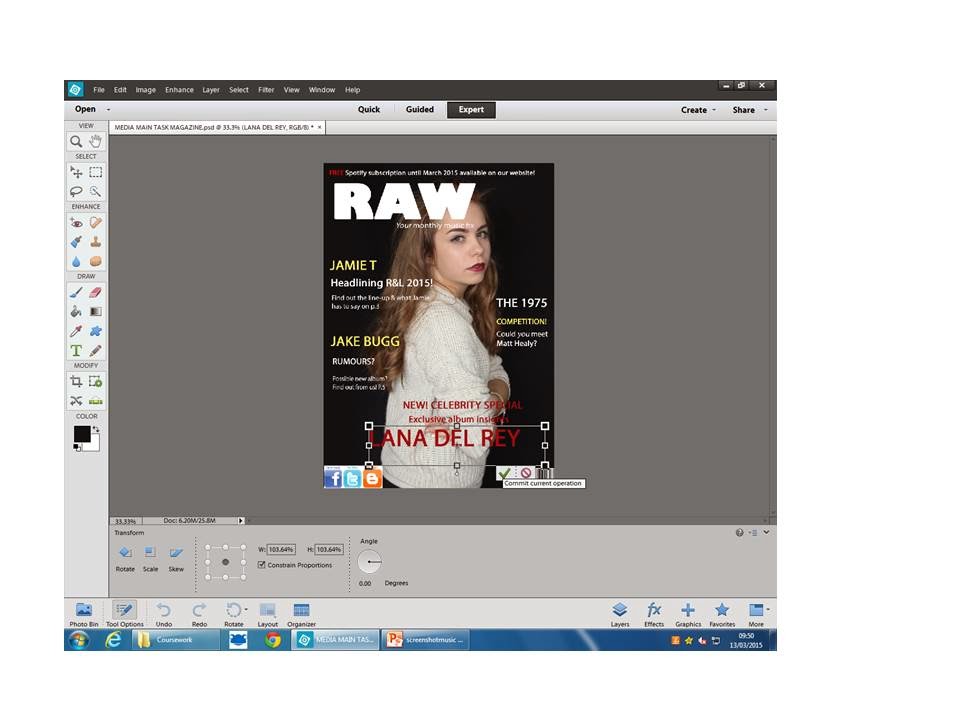Click the Undo button
Image resolution: width=960 pixels, height=720 pixels.
(x=163, y=614)
